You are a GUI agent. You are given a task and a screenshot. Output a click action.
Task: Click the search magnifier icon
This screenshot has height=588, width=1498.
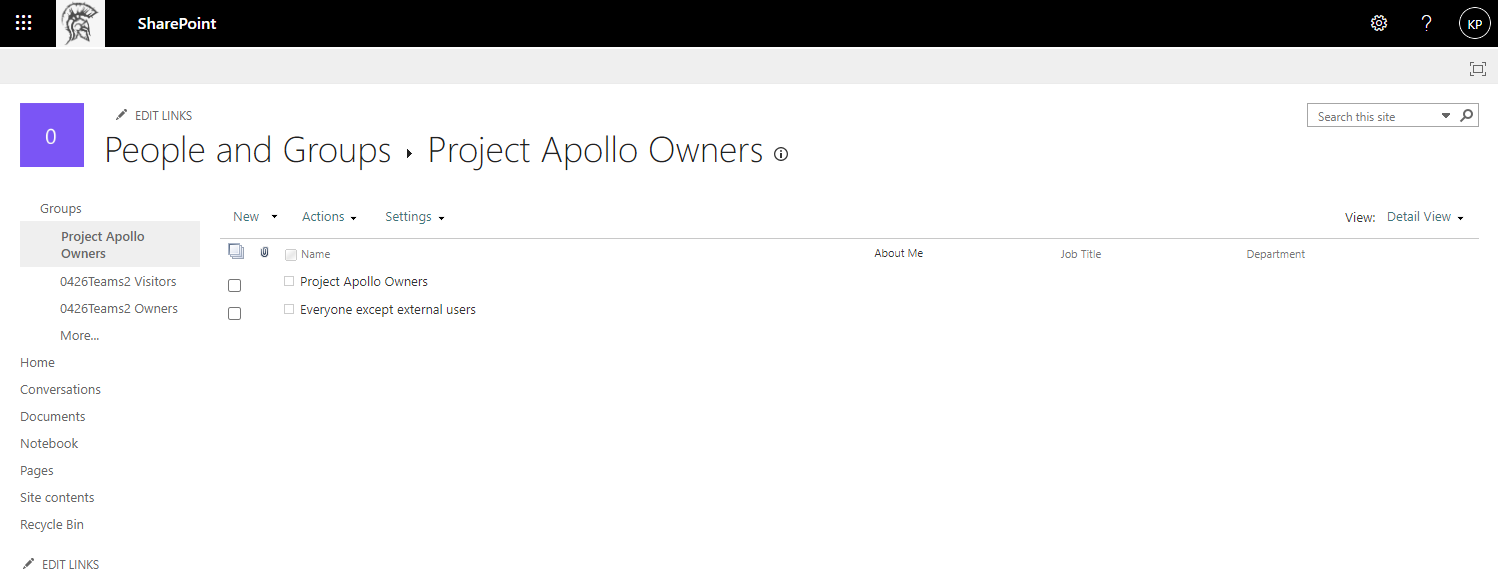1467,116
